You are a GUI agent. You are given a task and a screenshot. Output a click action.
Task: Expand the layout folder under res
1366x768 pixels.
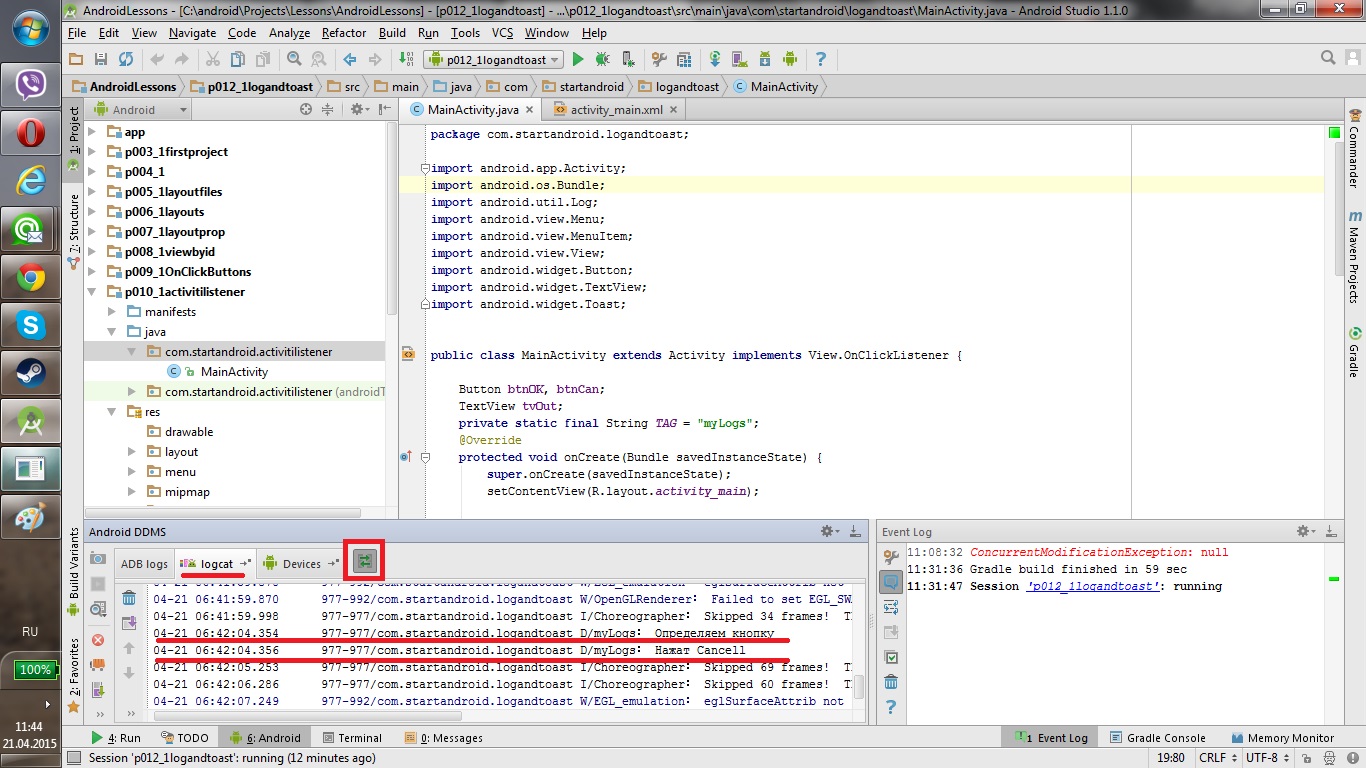pos(132,452)
